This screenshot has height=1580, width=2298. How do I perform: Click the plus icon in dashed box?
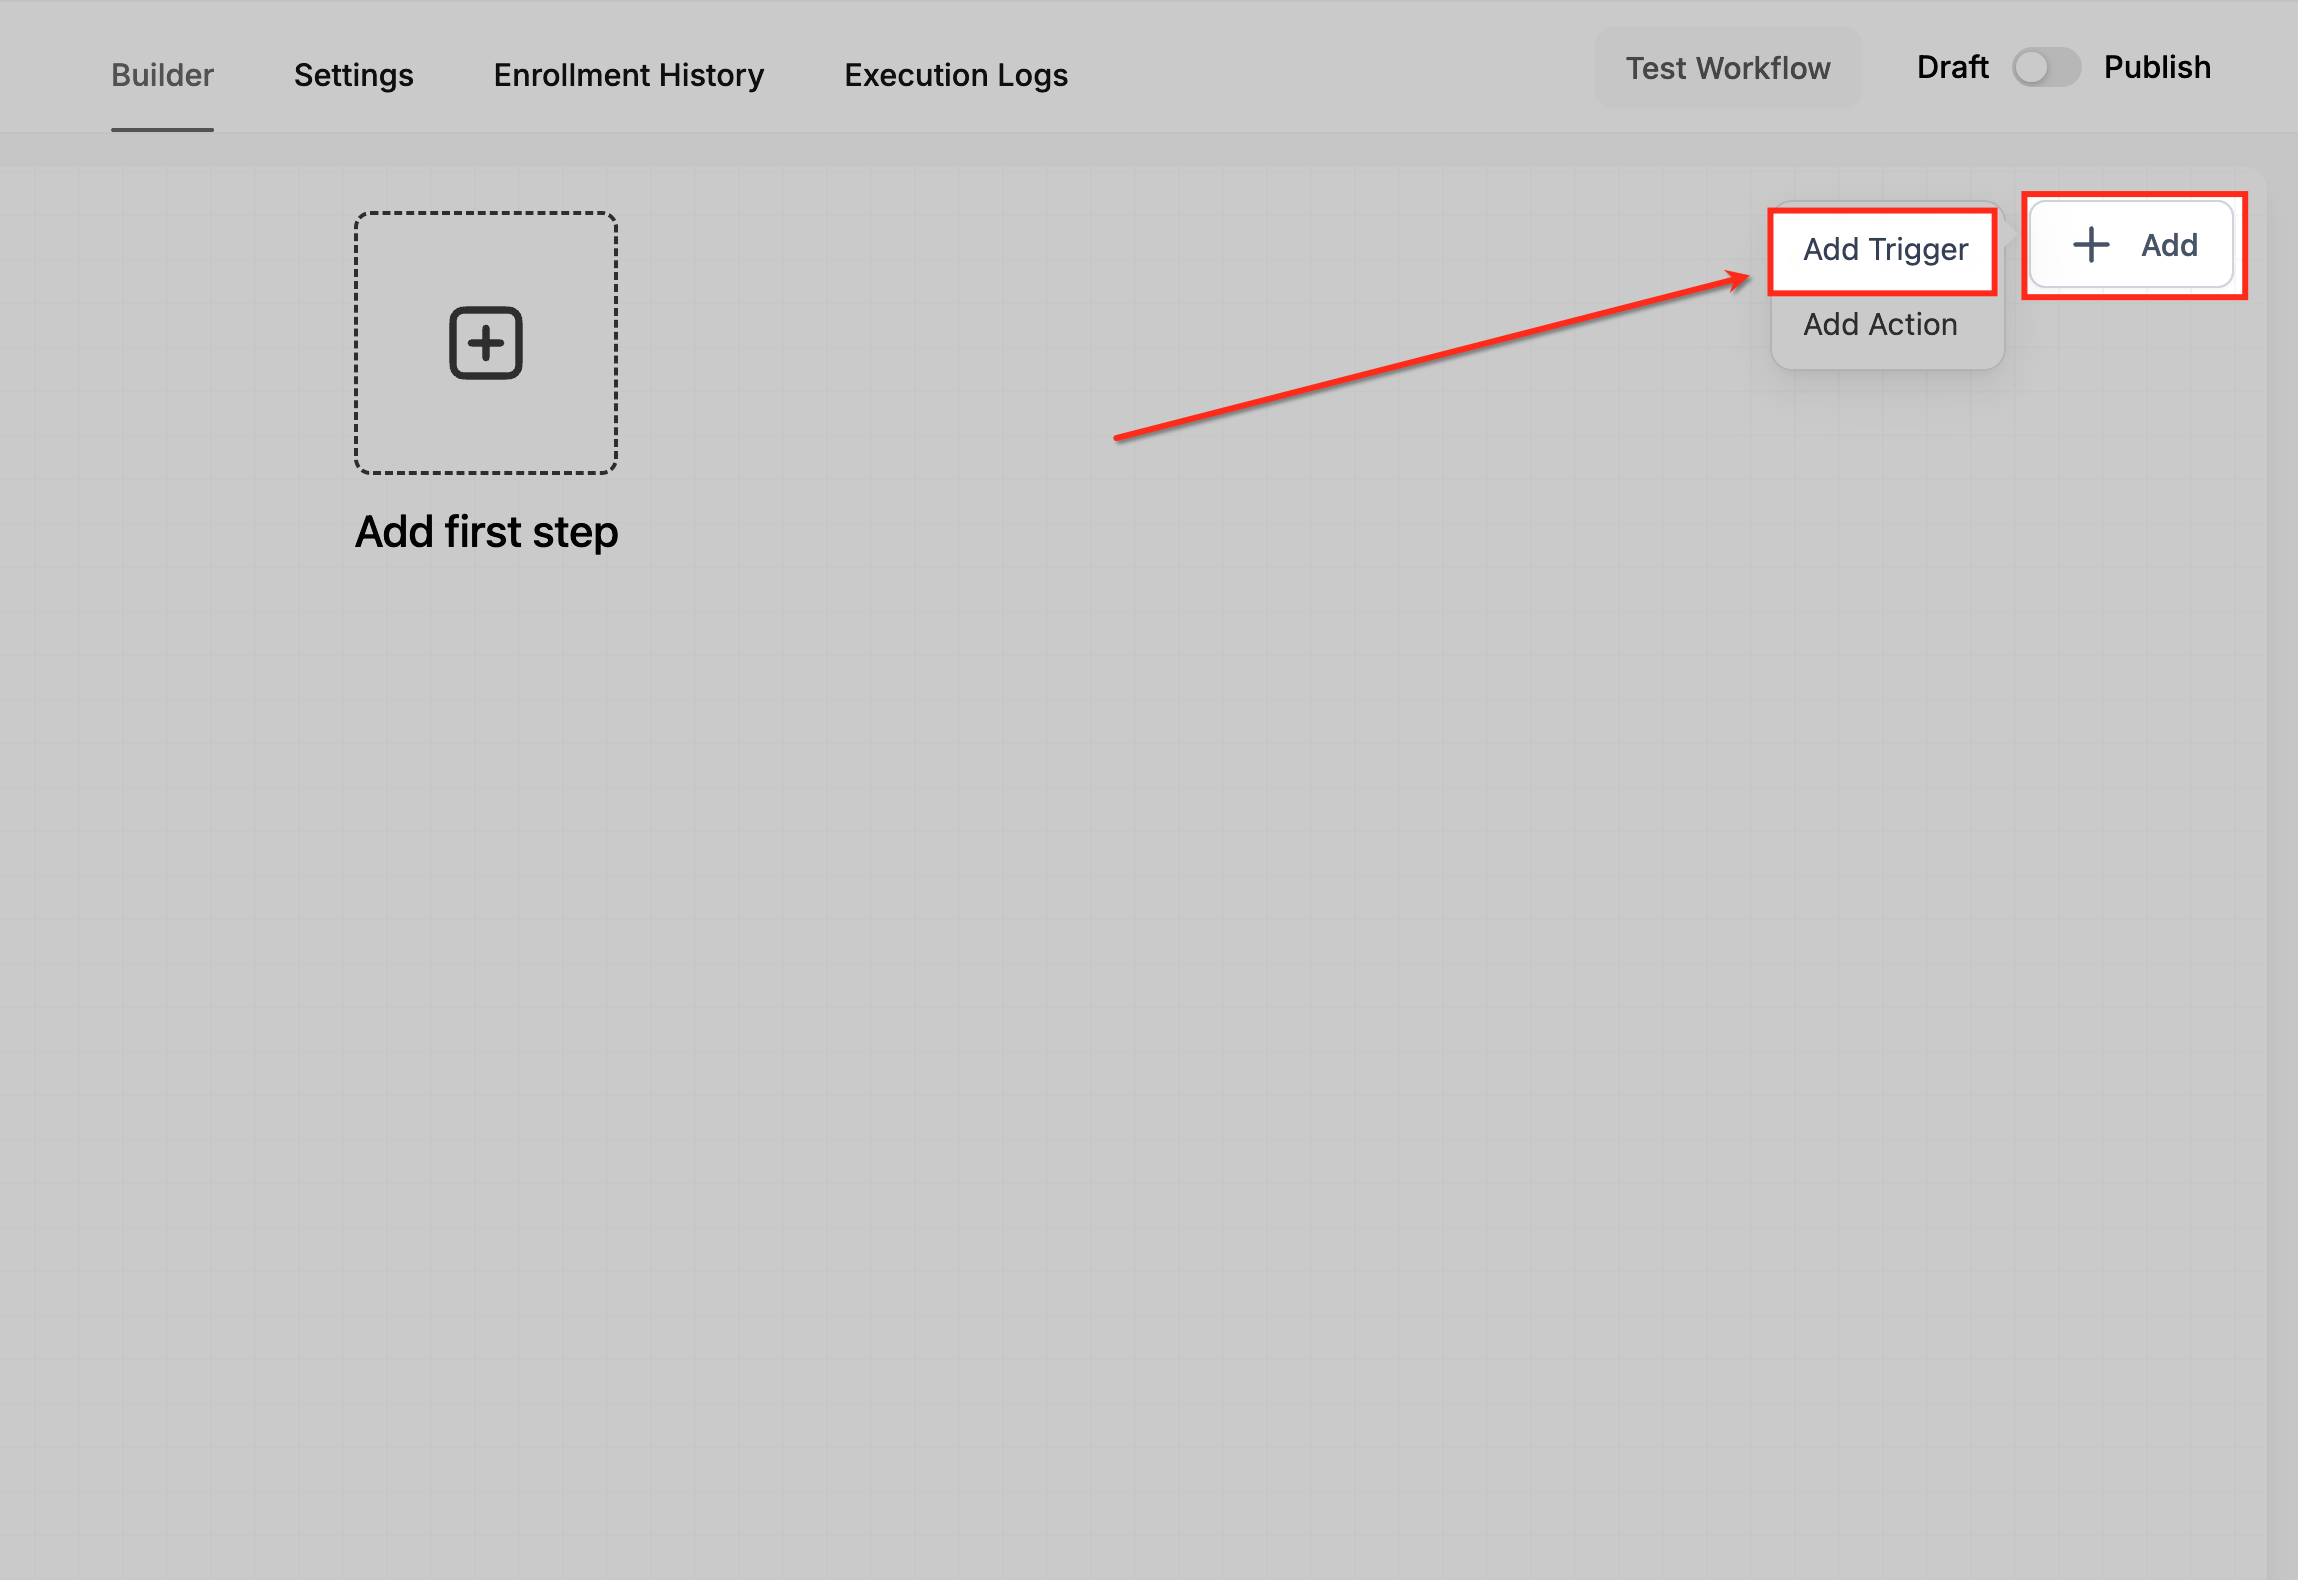[486, 343]
